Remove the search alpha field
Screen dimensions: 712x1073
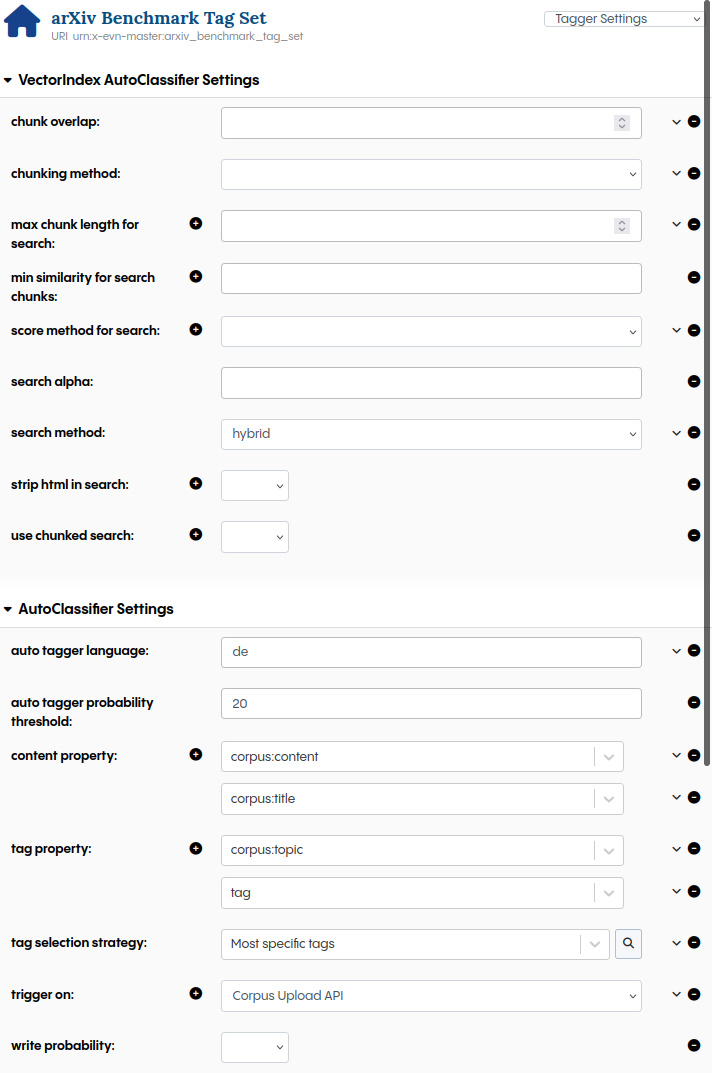click(x=694, y=381)
